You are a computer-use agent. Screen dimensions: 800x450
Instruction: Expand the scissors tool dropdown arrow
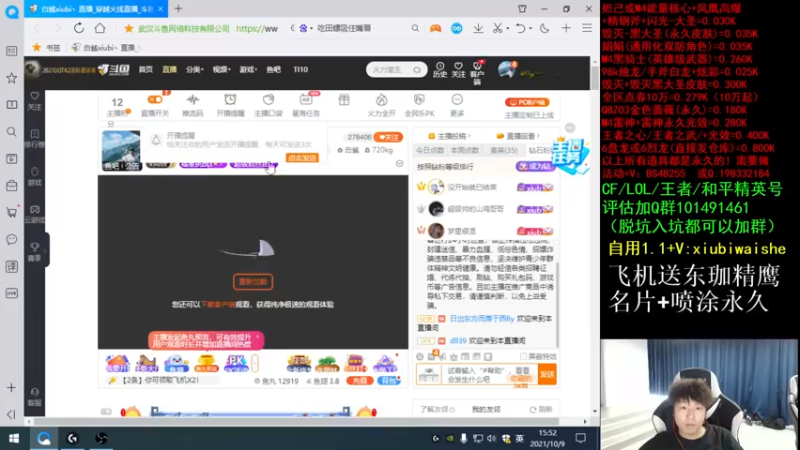pyautogui.click(x=508, y=29)
